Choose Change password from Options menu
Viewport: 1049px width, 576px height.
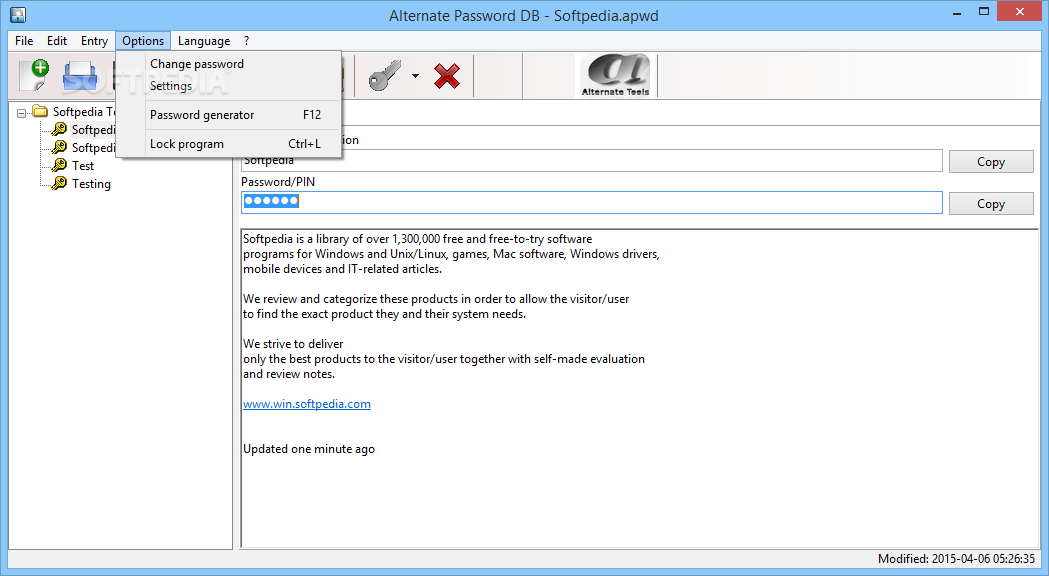pyautogui.click(x=229, y=64)
